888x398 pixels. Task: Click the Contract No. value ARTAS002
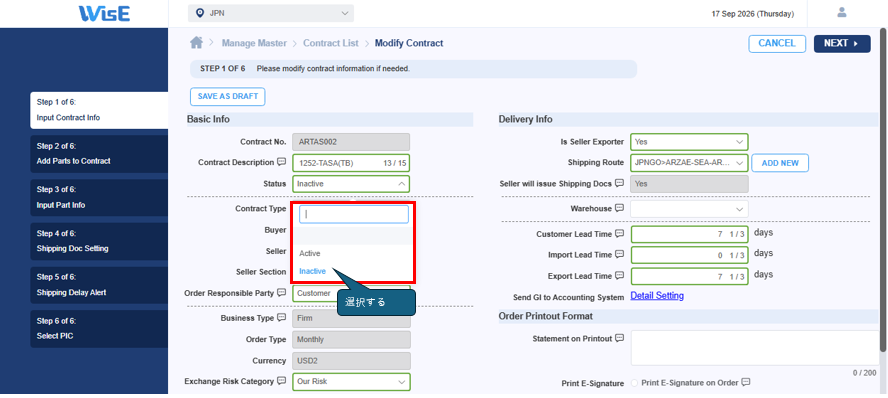pos(351,142)
